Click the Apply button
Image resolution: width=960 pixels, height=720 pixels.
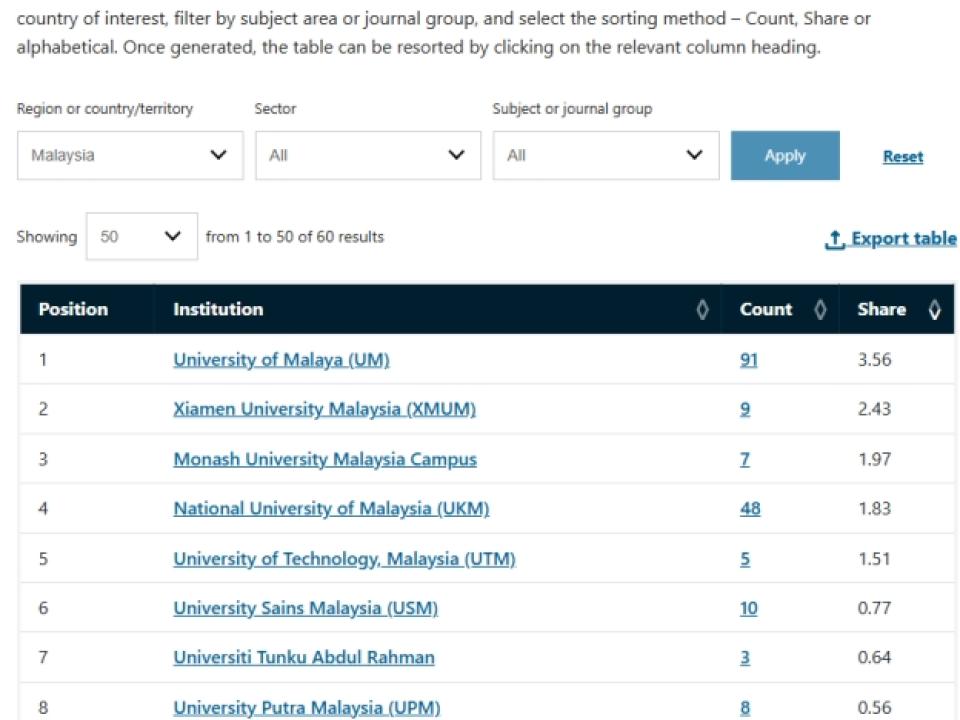785,156
